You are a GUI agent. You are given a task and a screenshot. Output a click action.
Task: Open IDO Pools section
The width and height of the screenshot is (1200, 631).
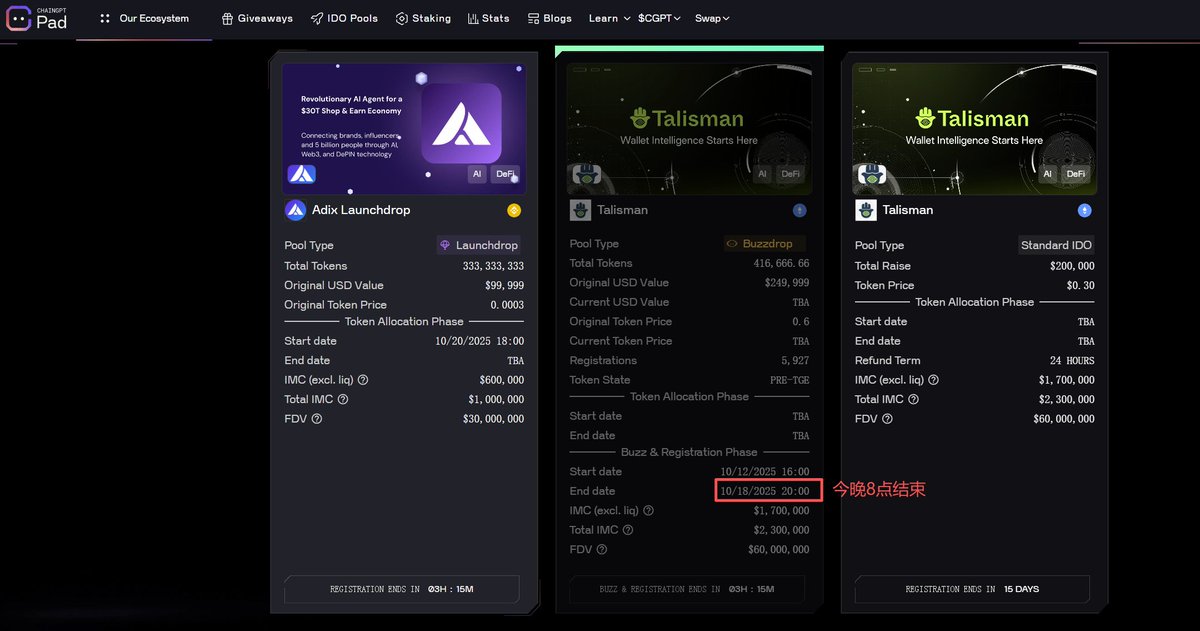pyautogui.click(x=344, y=18)
